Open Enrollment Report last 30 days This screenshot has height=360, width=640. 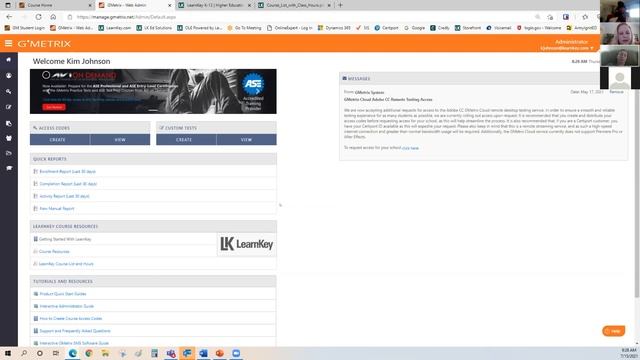[67, 171]
